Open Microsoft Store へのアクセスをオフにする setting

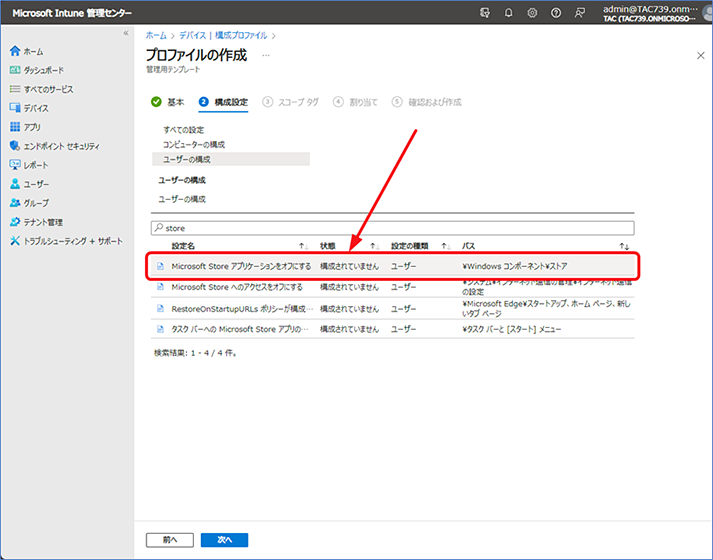tap(236, 287)
